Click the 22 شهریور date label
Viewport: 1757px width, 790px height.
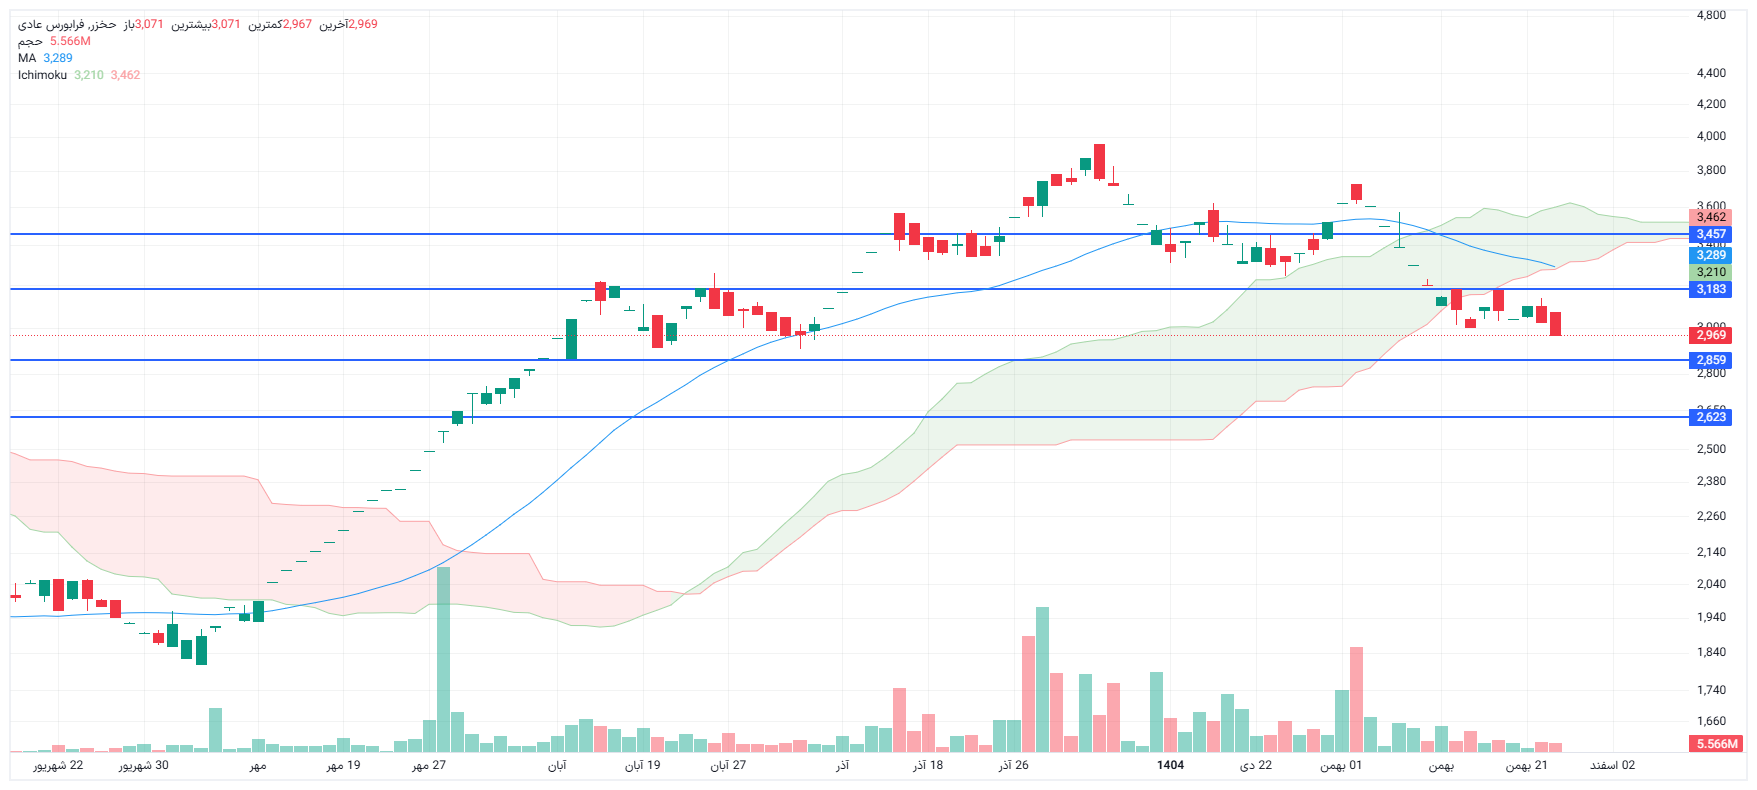pyautogui.click(x=58, y=765)
